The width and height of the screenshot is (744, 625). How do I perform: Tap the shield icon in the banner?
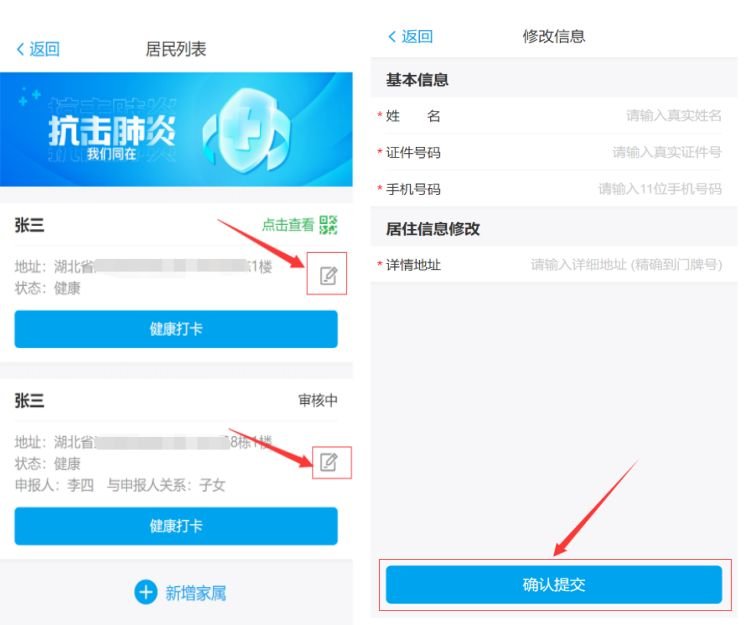[x=247, y=129]
